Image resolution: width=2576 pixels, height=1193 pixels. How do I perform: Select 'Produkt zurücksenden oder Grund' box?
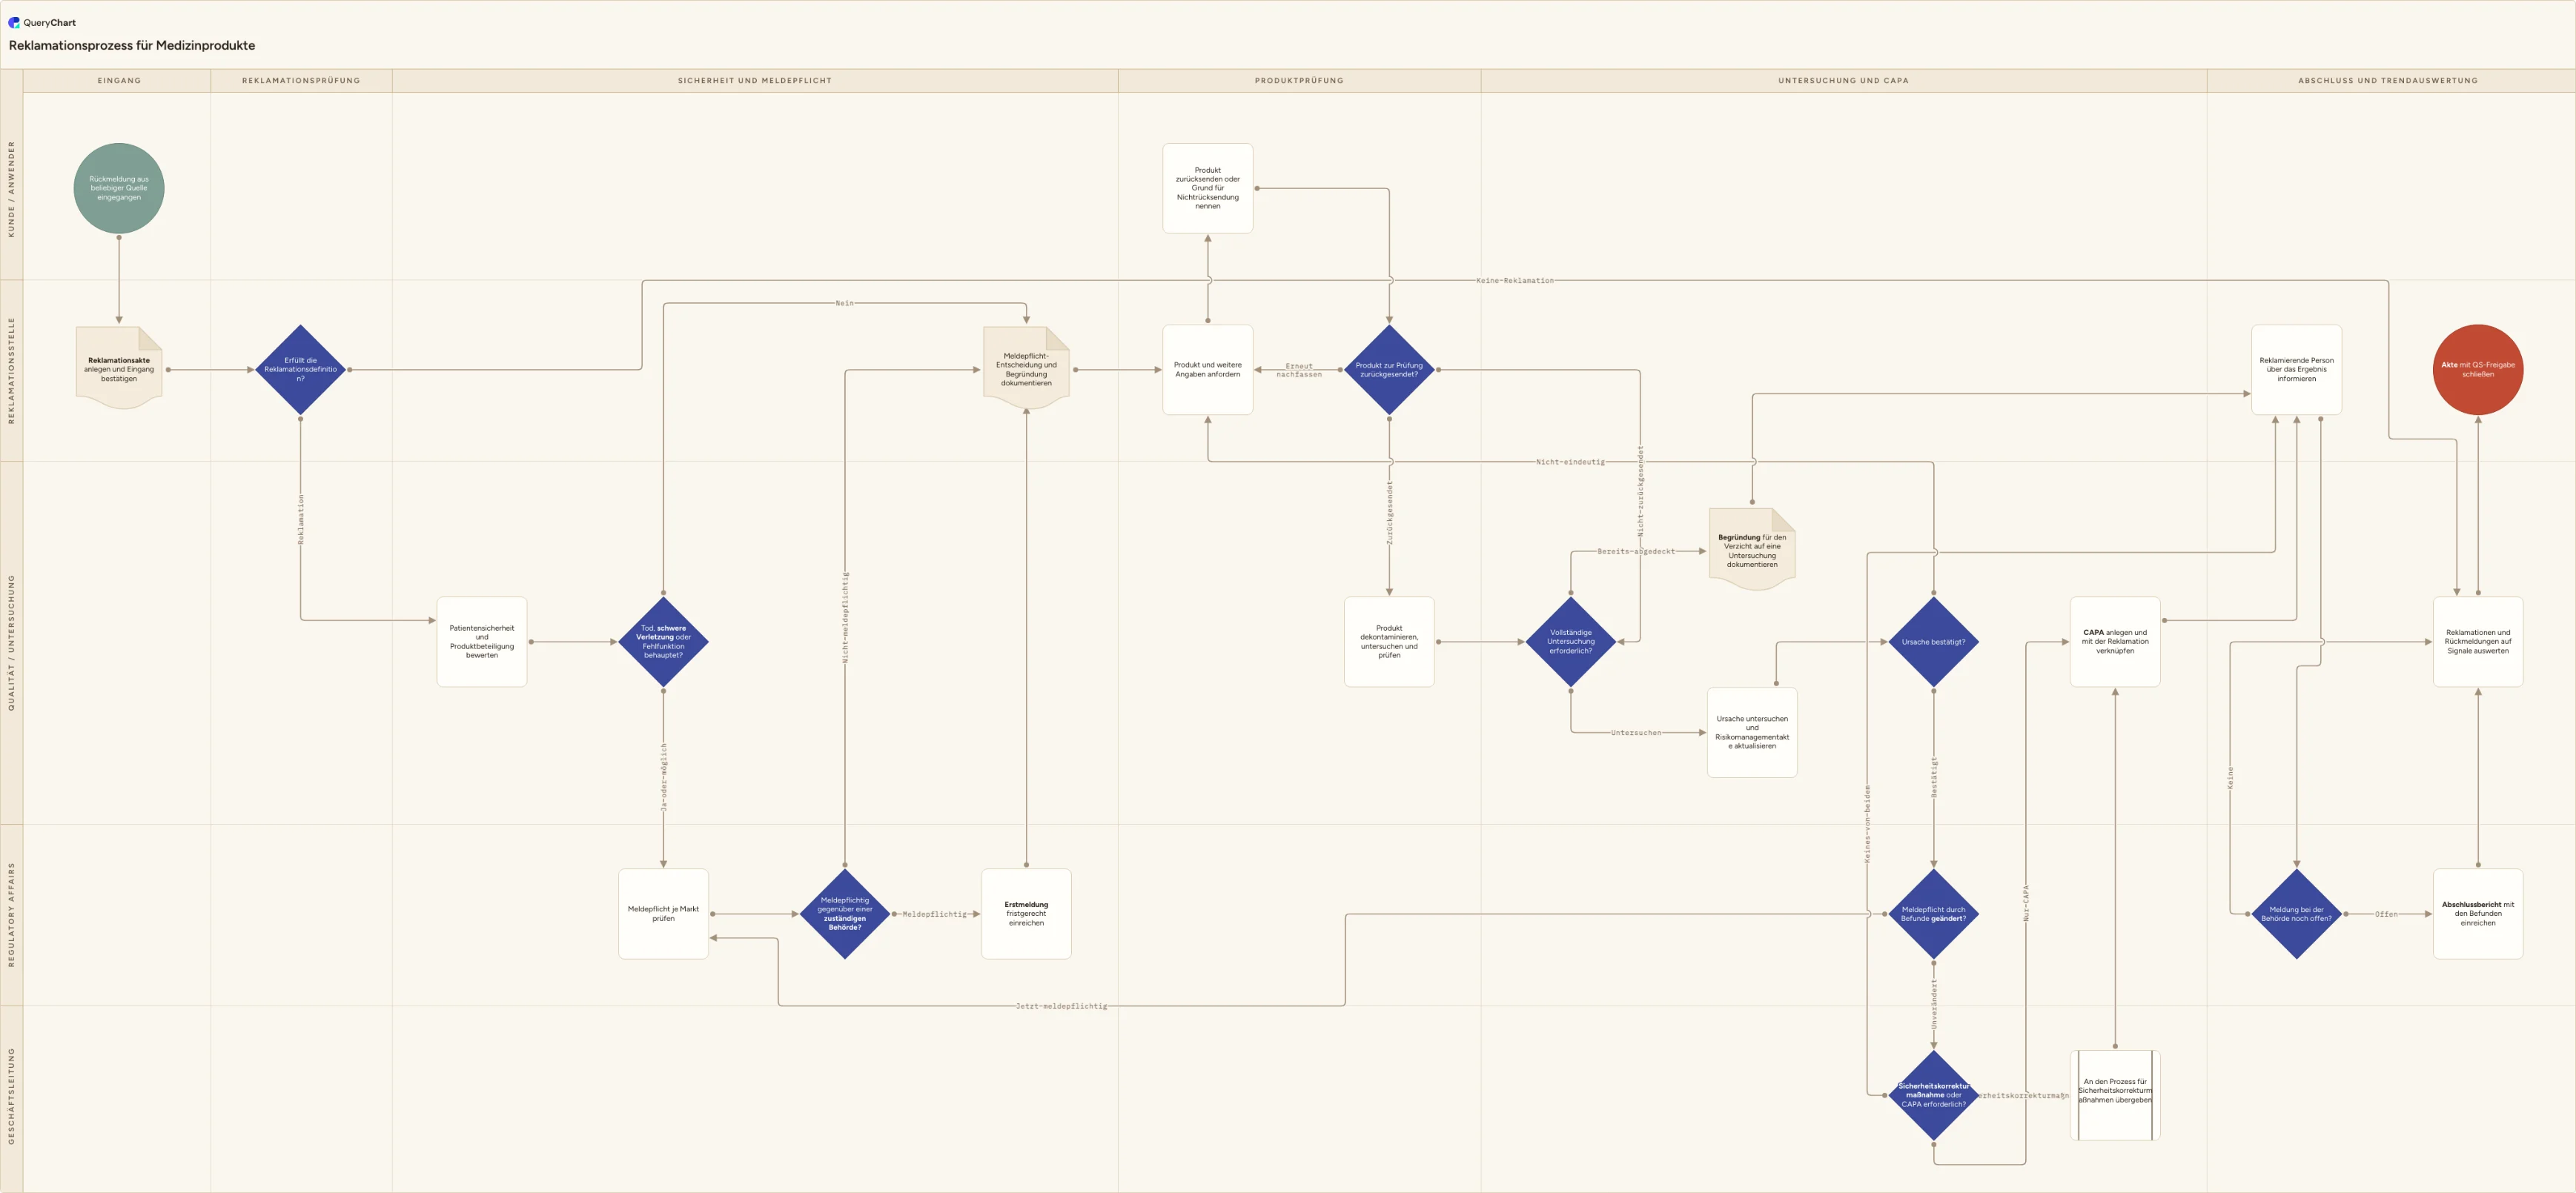point(1208,188)
